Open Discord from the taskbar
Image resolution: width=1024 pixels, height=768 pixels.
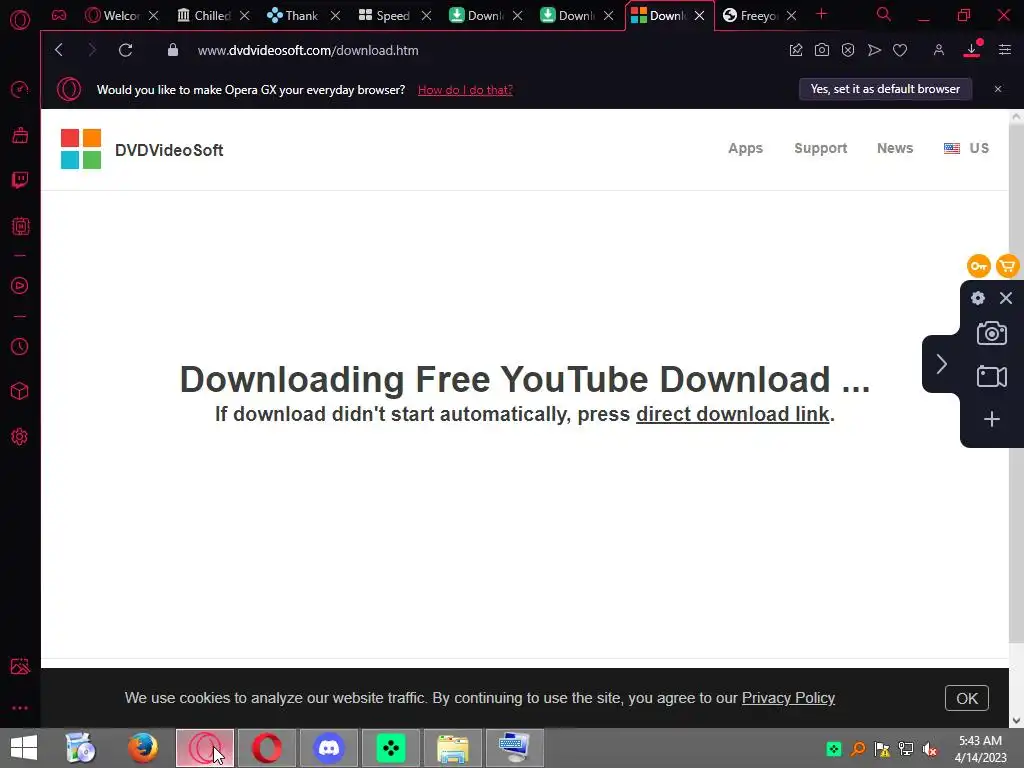pyautogui.click(x=328, y=748)
